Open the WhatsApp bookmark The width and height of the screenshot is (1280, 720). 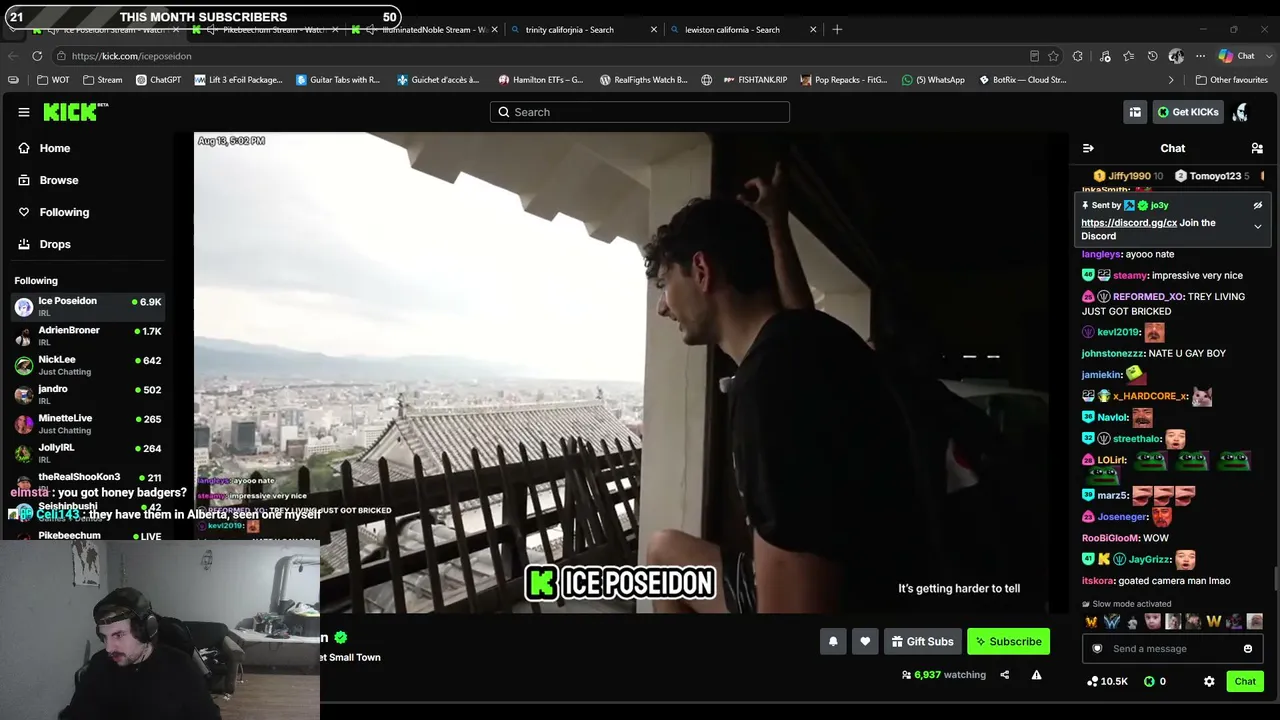933,80
